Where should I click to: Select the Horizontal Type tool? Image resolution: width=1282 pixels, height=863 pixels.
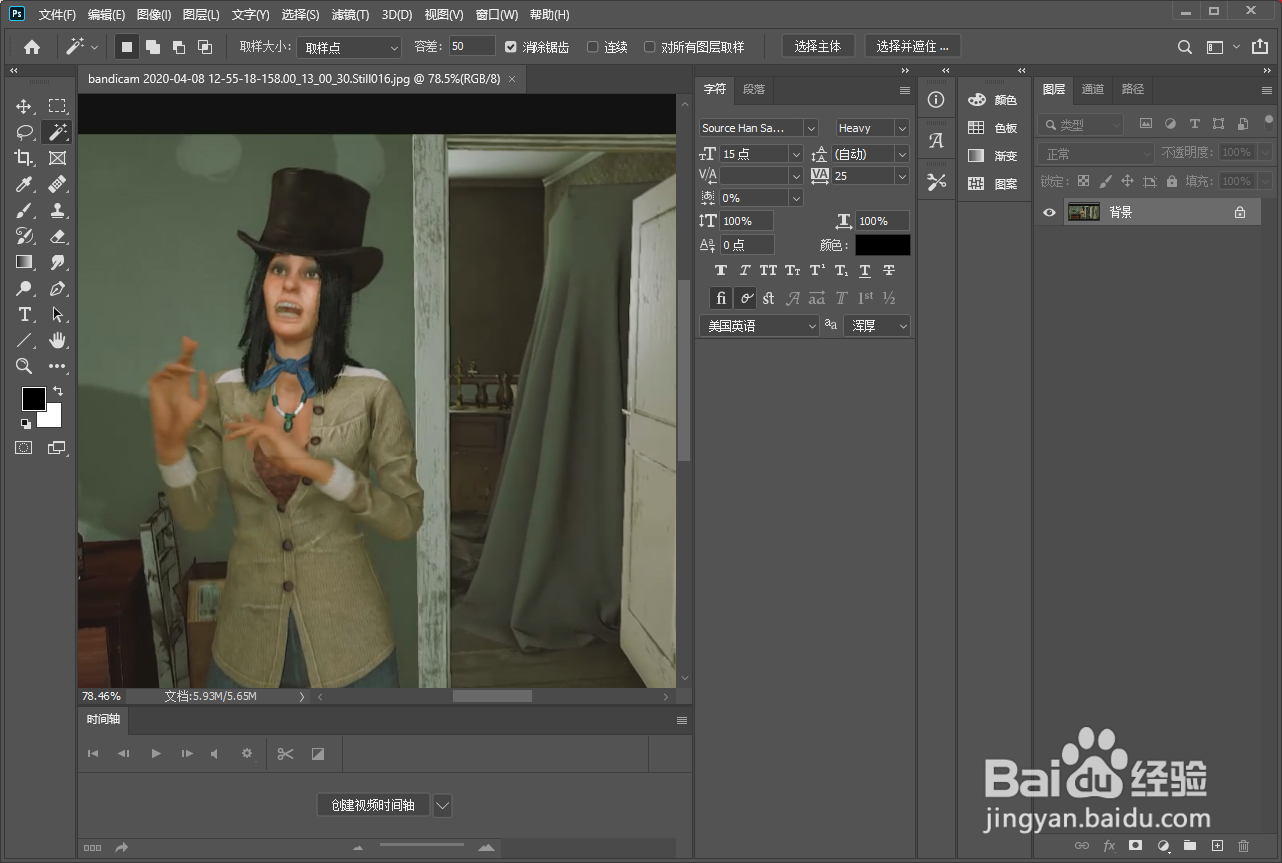point(24,314)
